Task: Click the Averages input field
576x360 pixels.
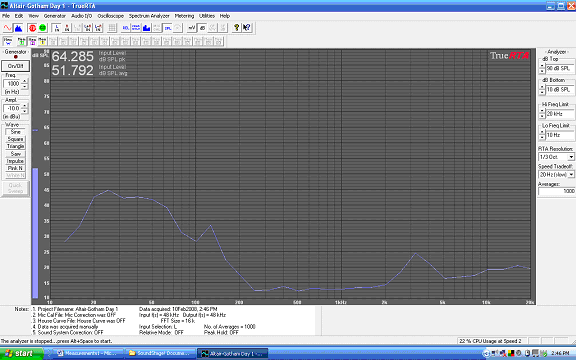Action: click(557, 191)
